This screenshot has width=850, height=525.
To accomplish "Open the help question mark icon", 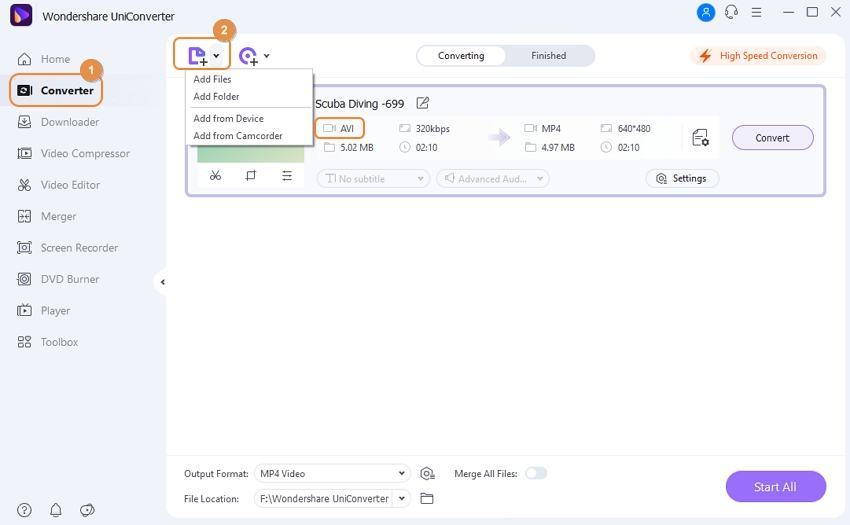I will click(x=24, y=510).
